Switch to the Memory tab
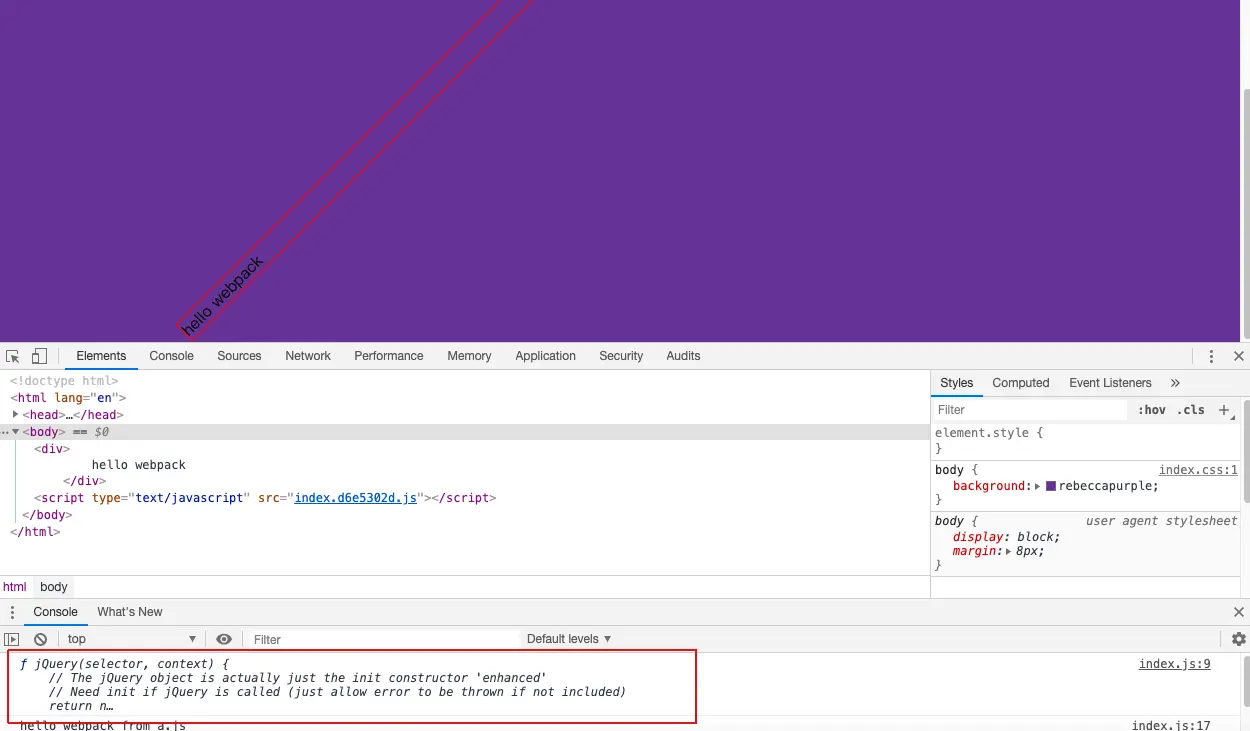The width and height of the screenshot is (1250, 731). (x=469, y=356)
